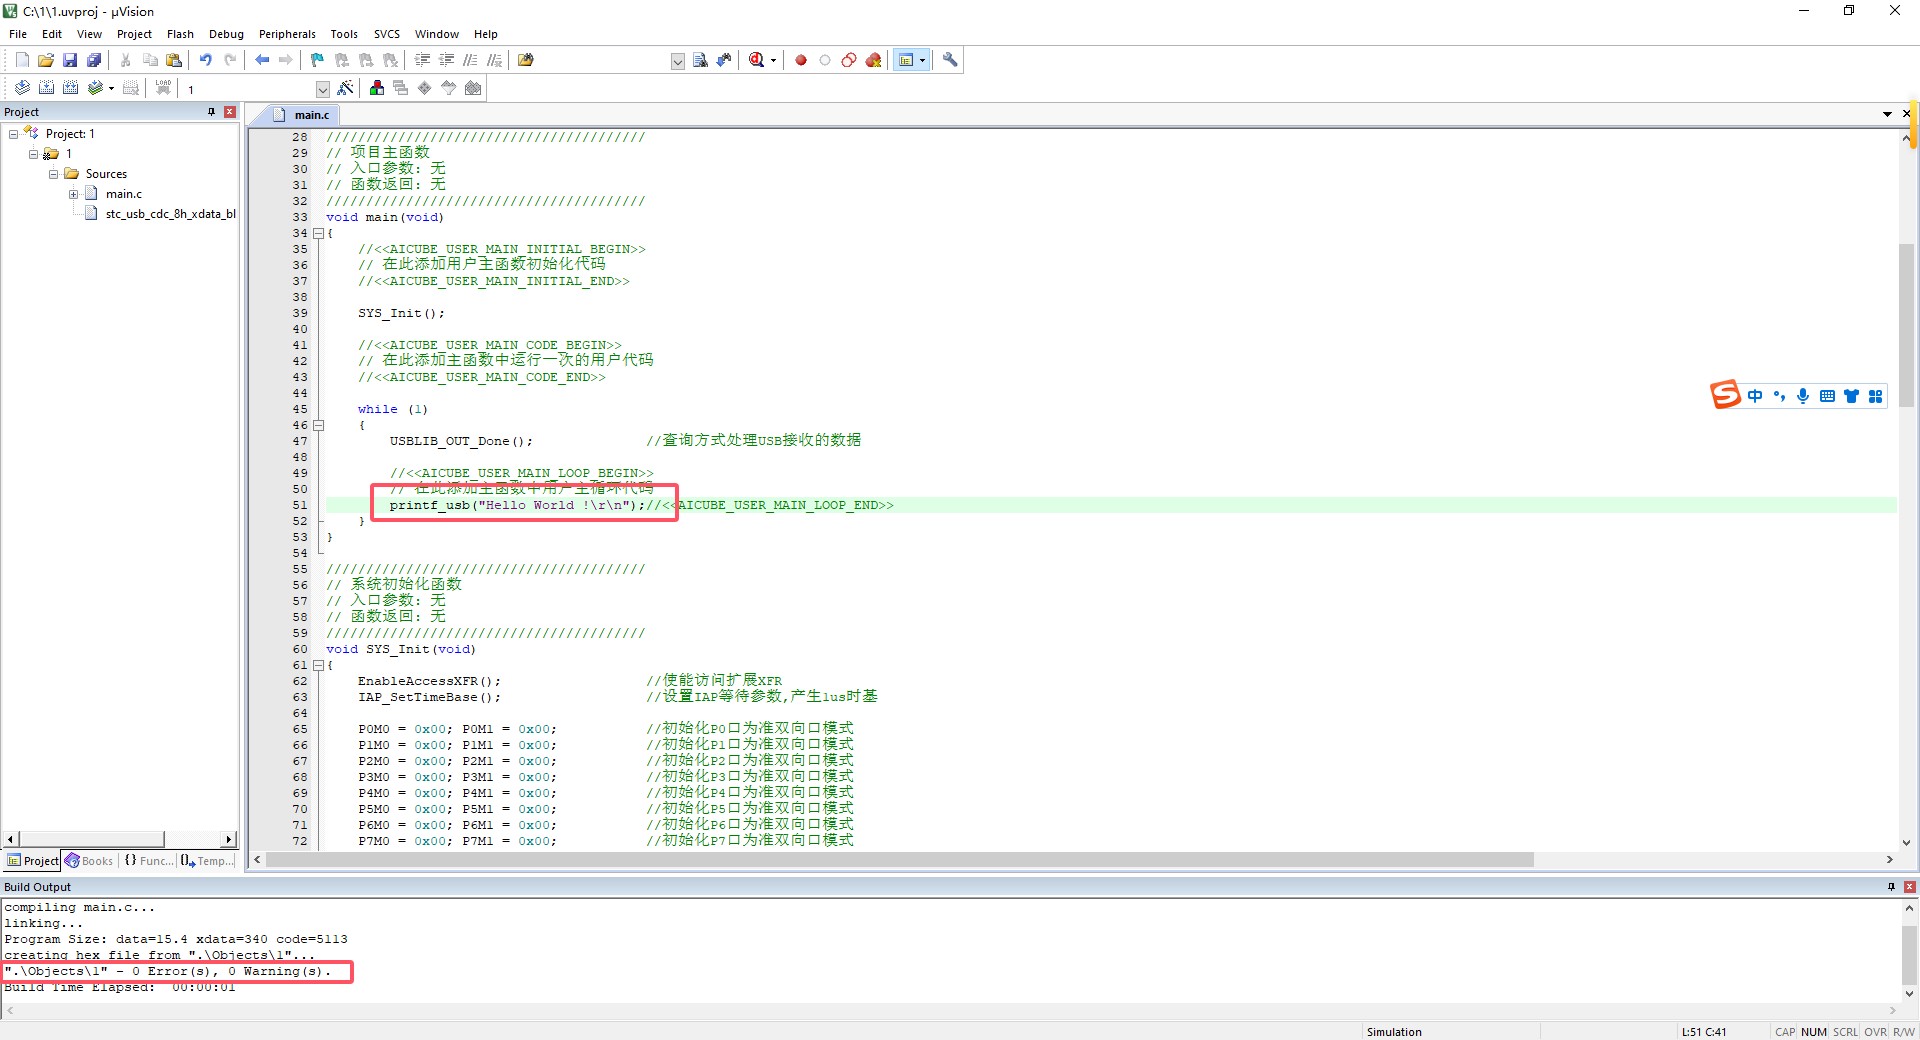Open Manage Project Items icon
The height and width of the screenshot is (1040, 1920).
[x=377, y=88]
